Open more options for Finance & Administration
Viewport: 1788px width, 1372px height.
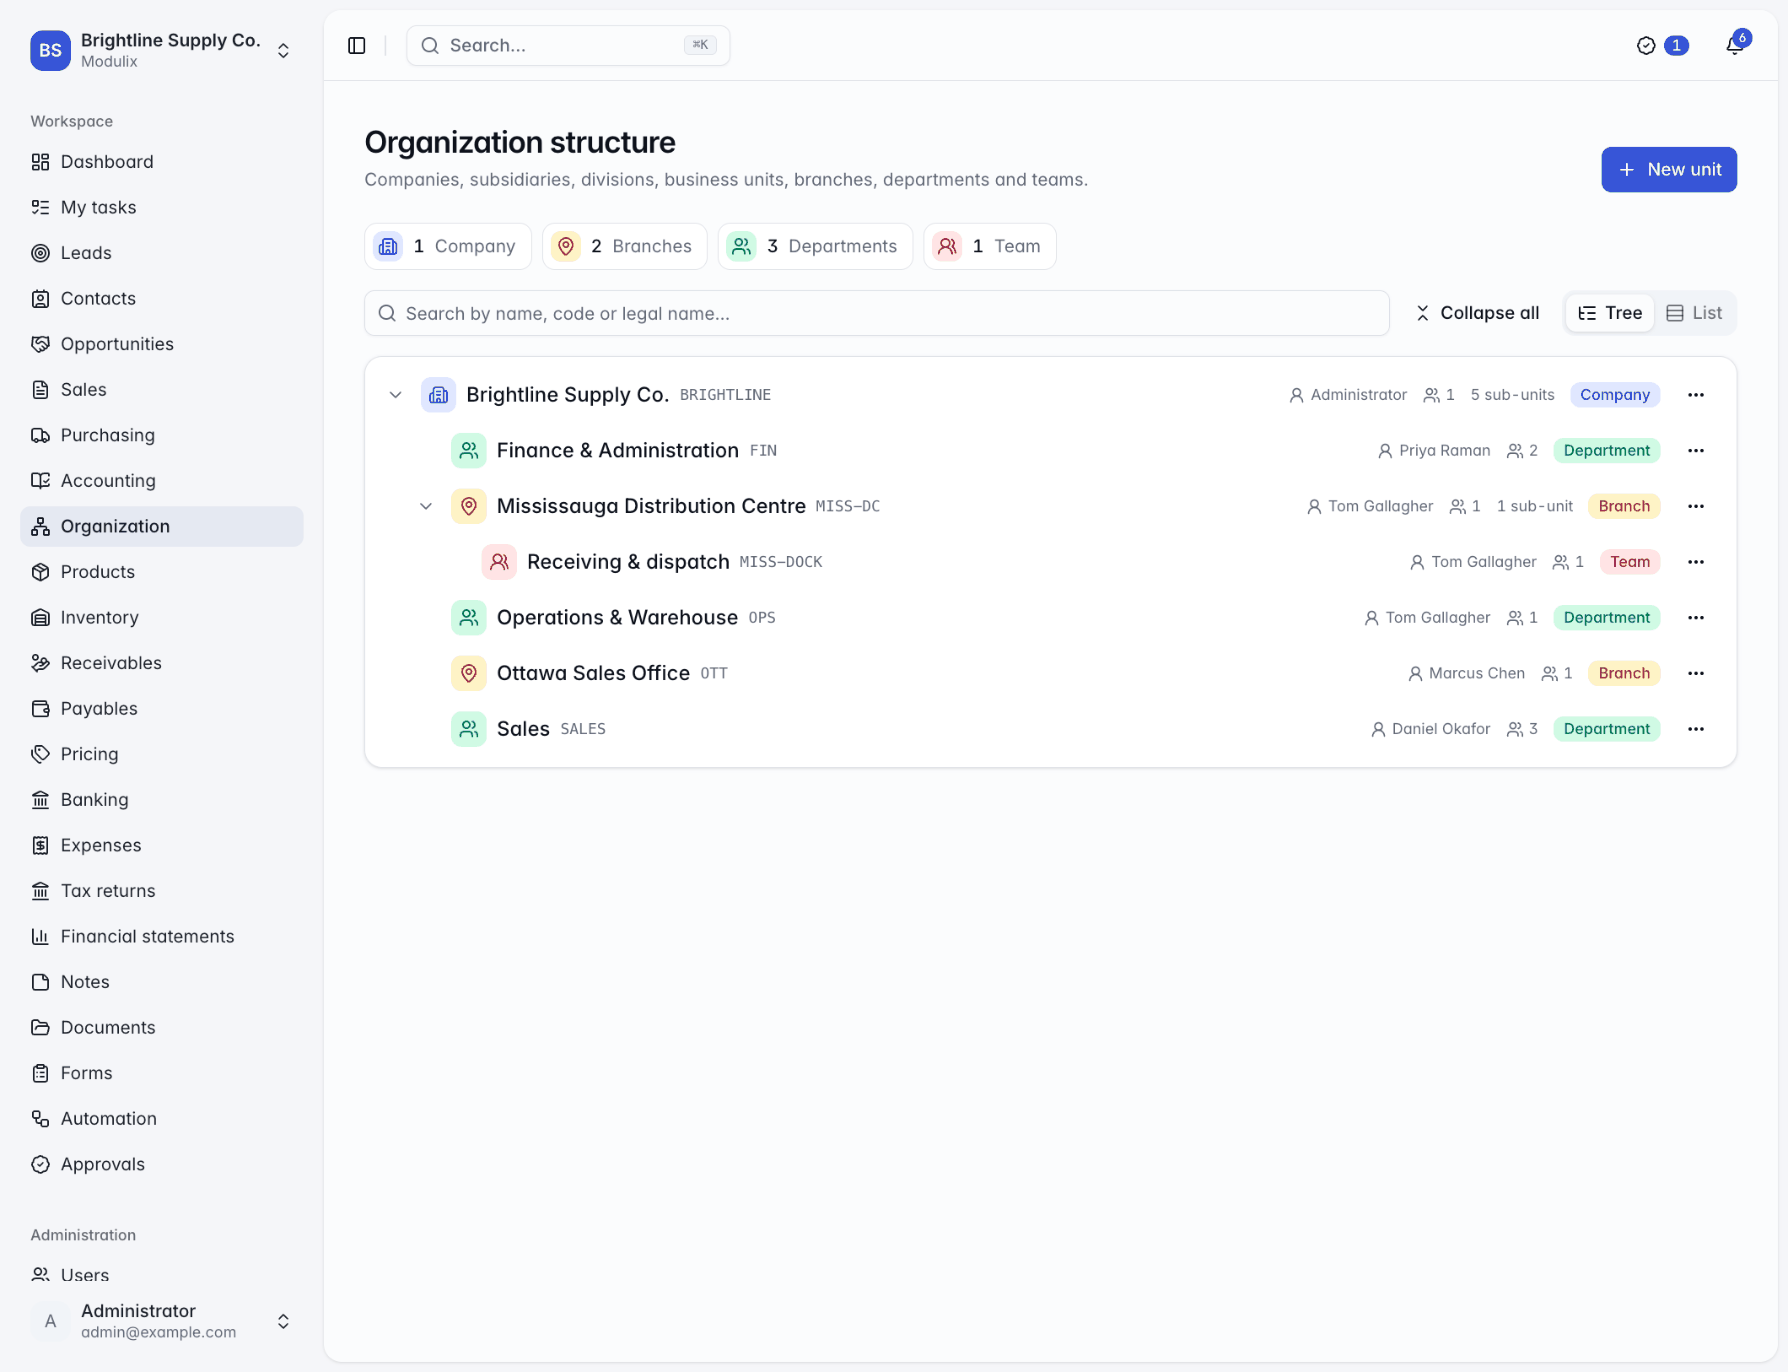pyautogui.click(x=1696, y=451)
